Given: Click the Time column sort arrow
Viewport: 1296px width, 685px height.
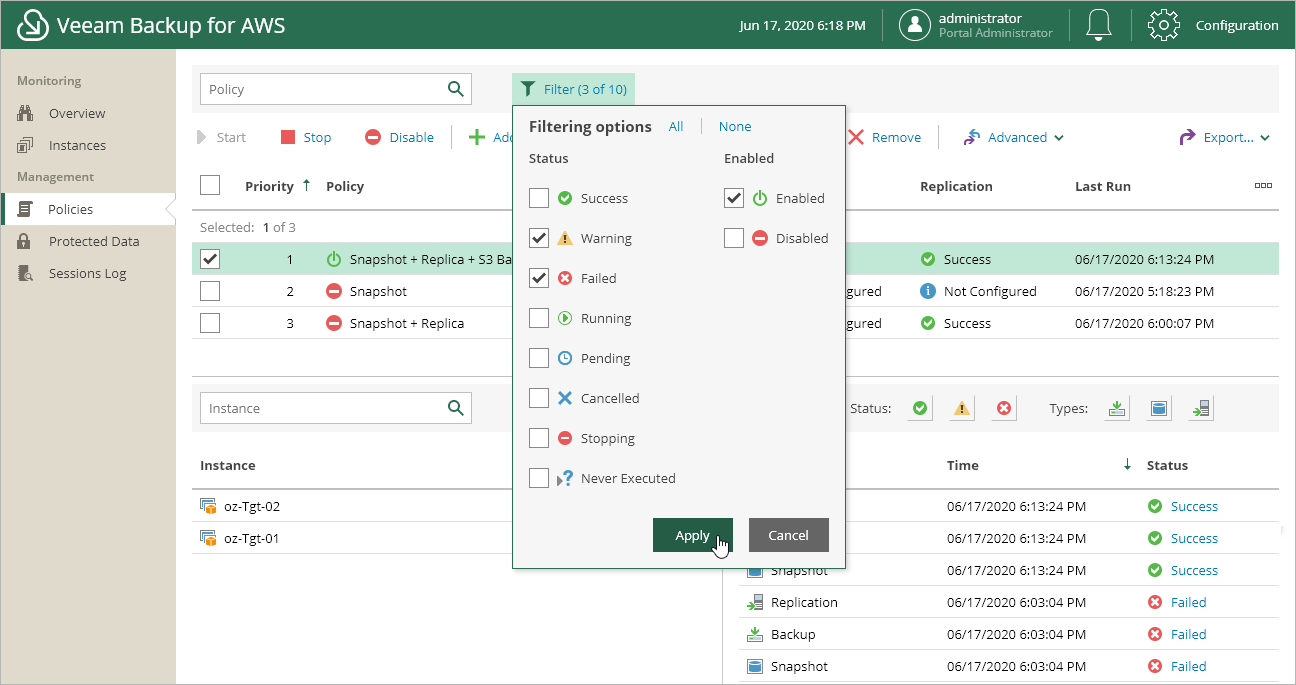Looking at the screenshot, I should point(1127,464).
